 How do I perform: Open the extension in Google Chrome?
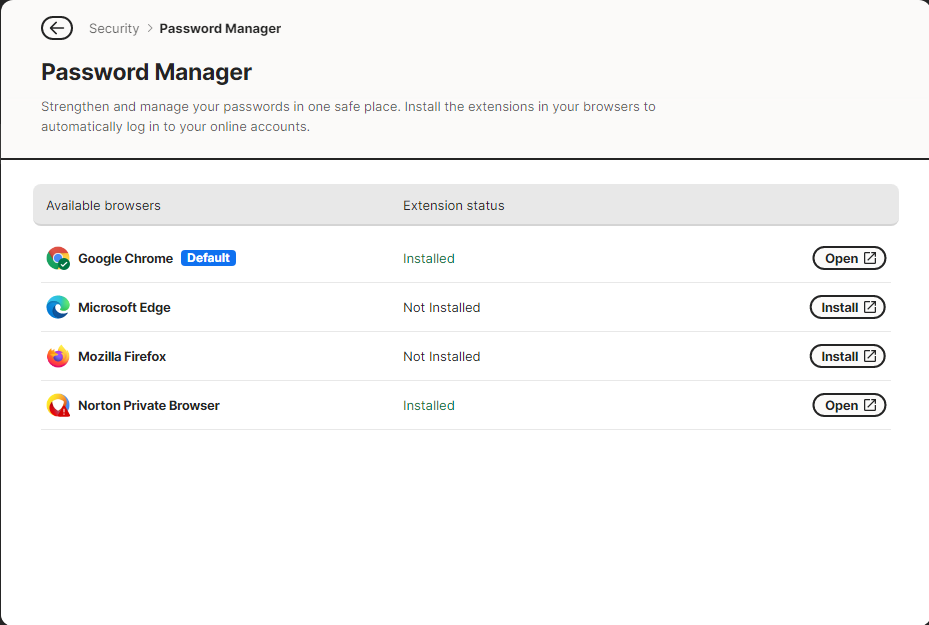click(849, 258)
